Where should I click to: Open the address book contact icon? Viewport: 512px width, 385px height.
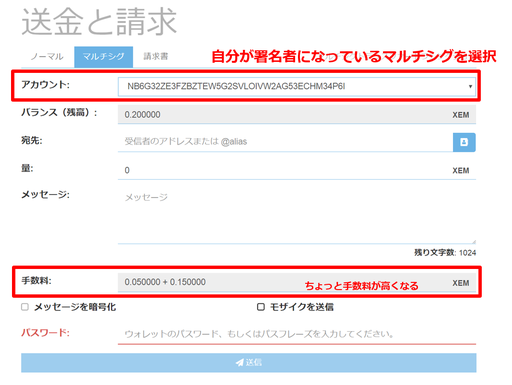coord(464,142)
